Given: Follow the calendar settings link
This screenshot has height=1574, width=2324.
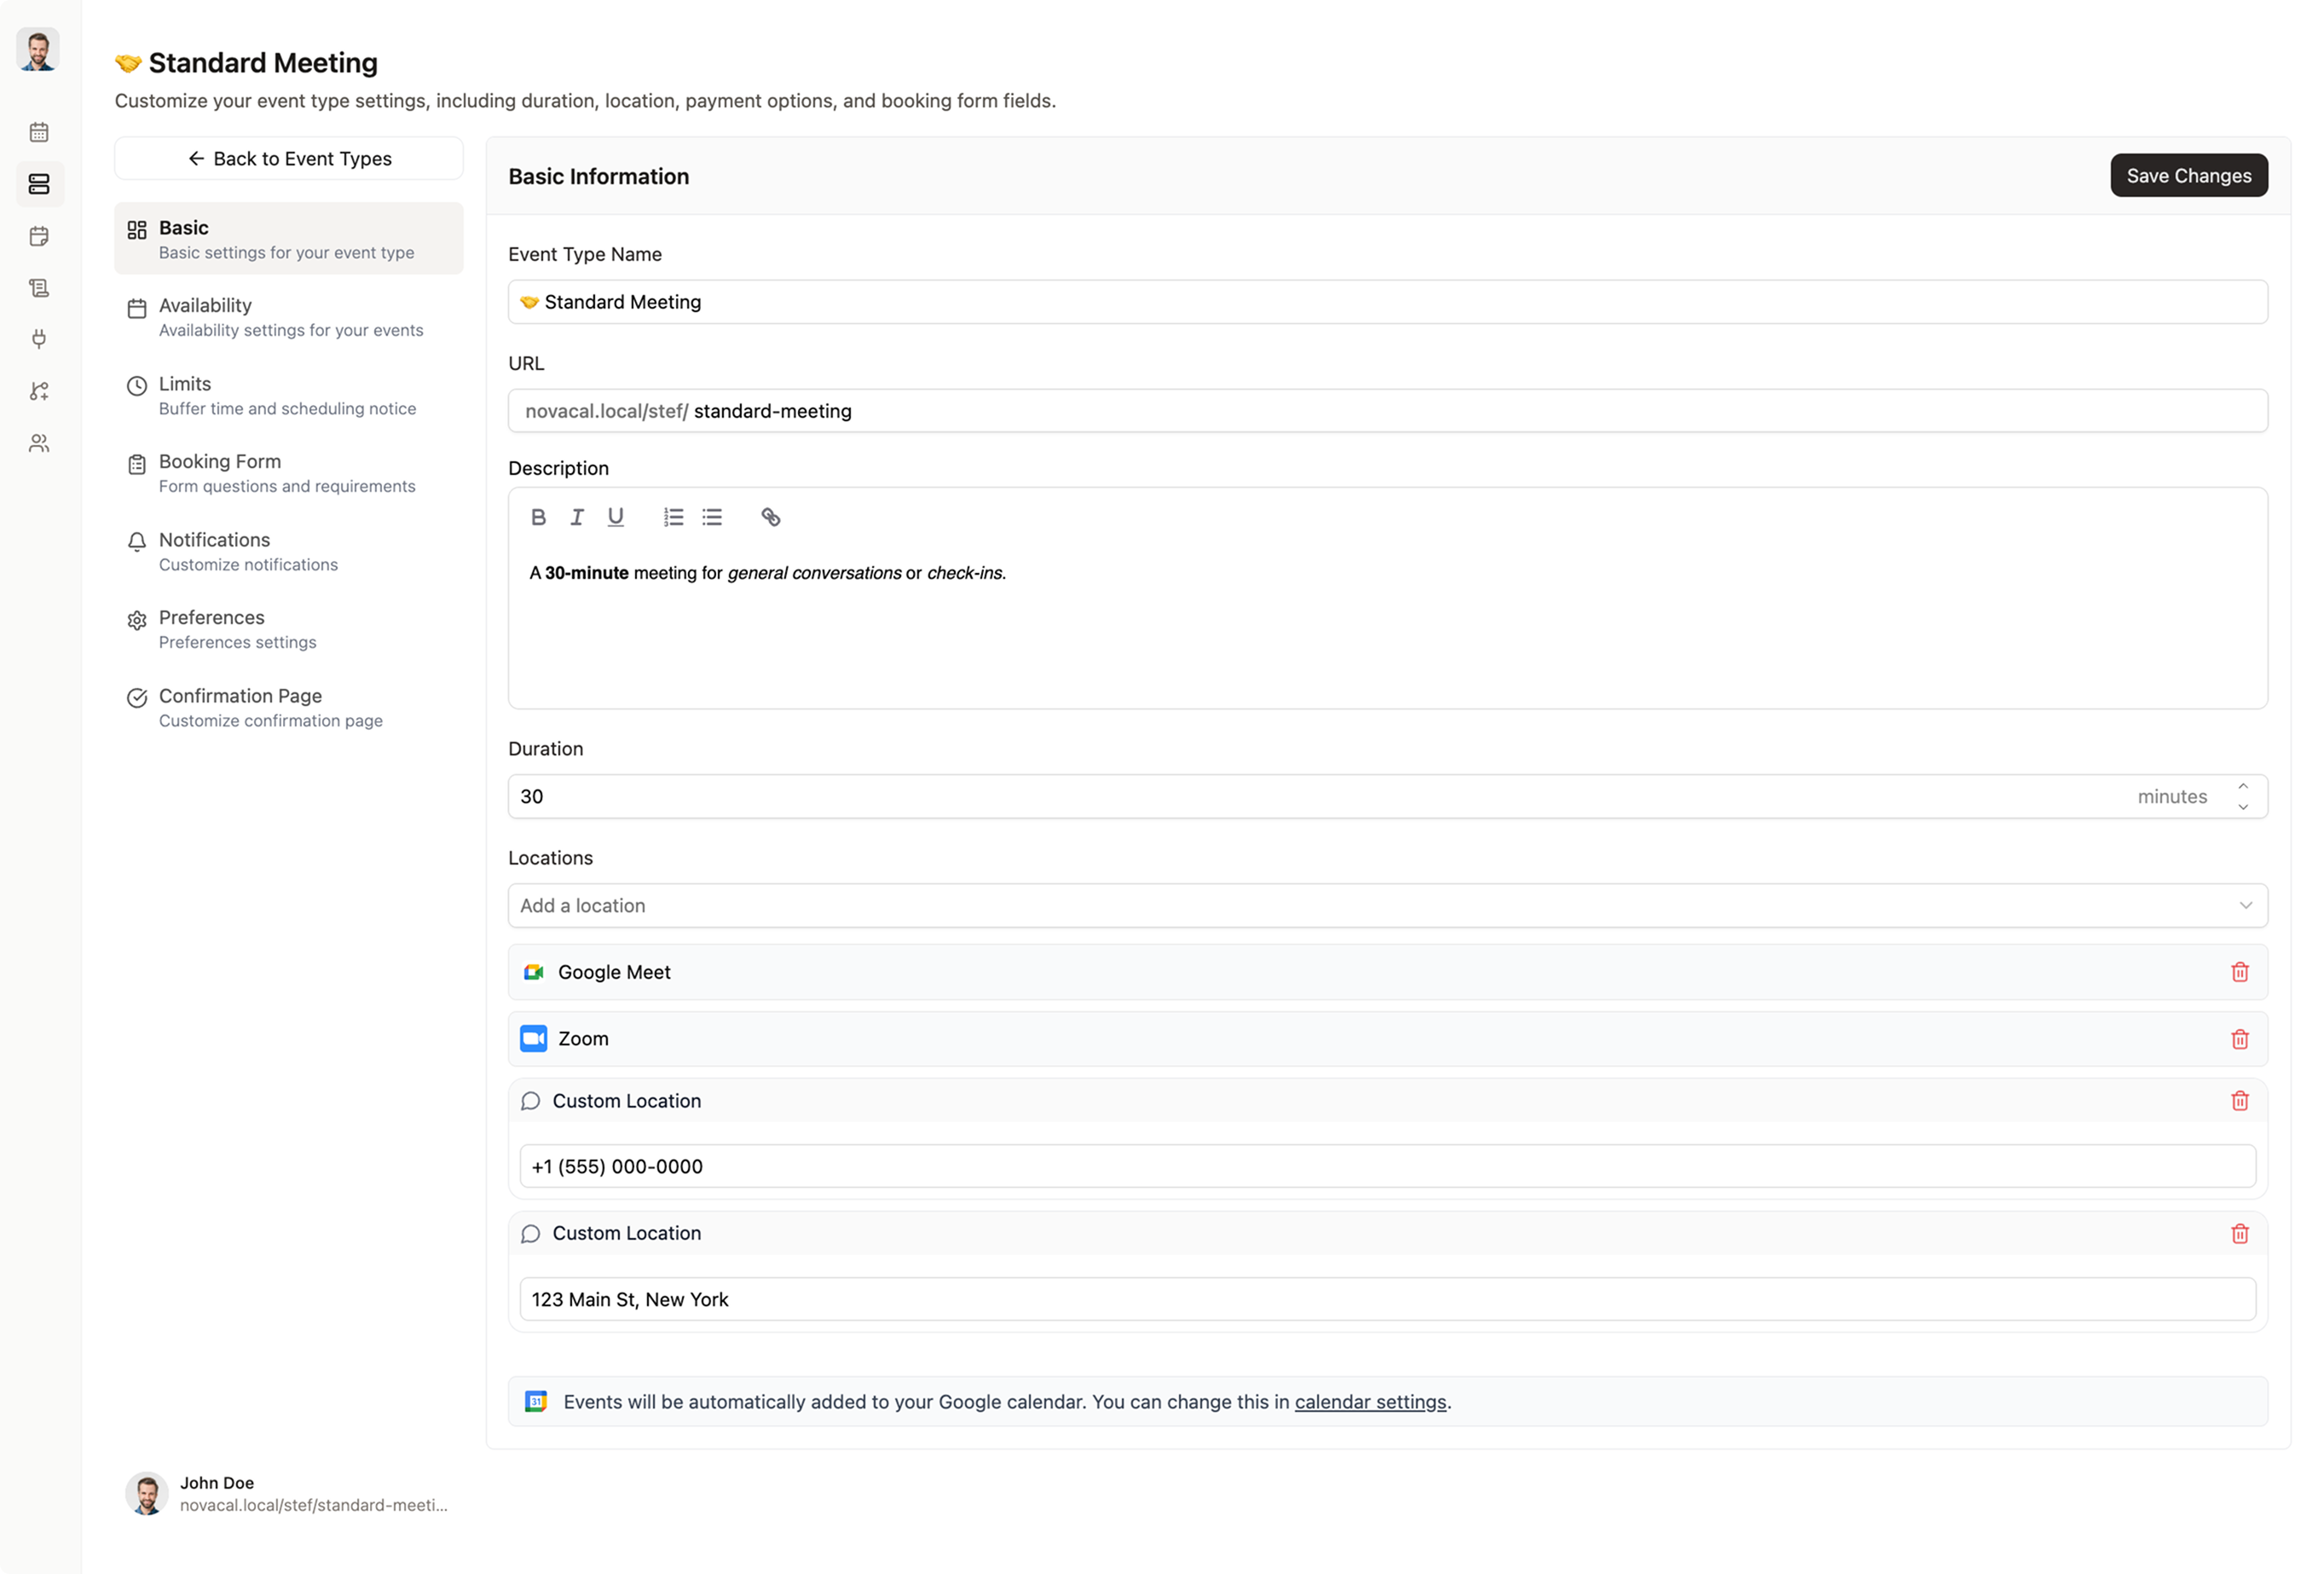Looking at the screenshot, I should point(1369,1402).
